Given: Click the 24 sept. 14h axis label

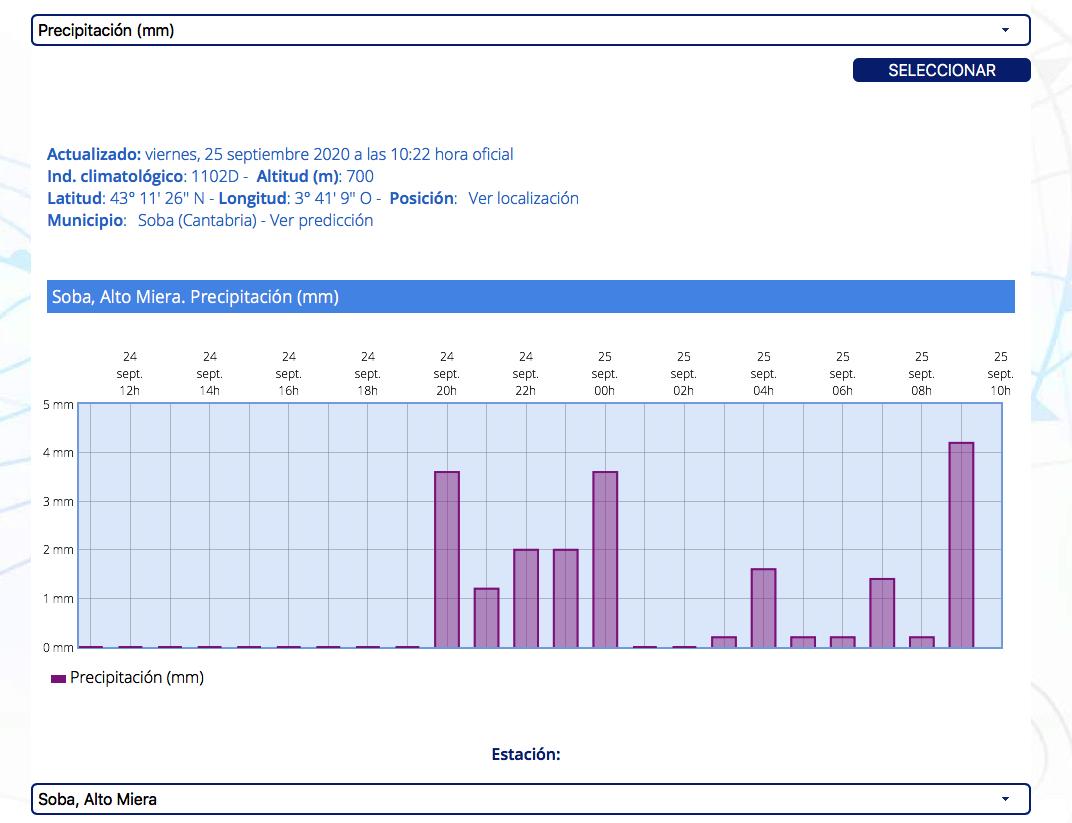Looking at the screenshot, I should click(x=209, y=374).
